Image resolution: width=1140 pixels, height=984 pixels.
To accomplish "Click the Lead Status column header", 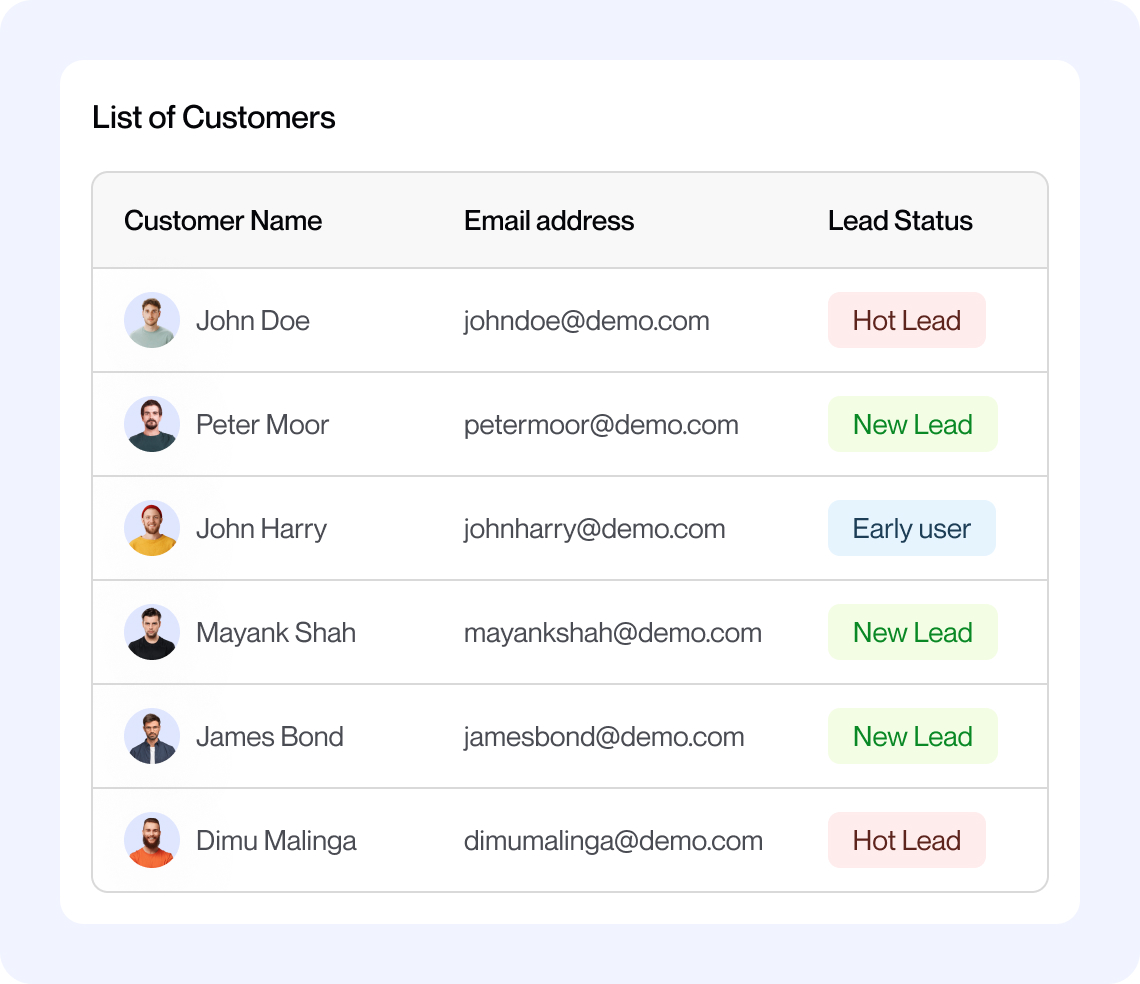I will pos(900,221).
